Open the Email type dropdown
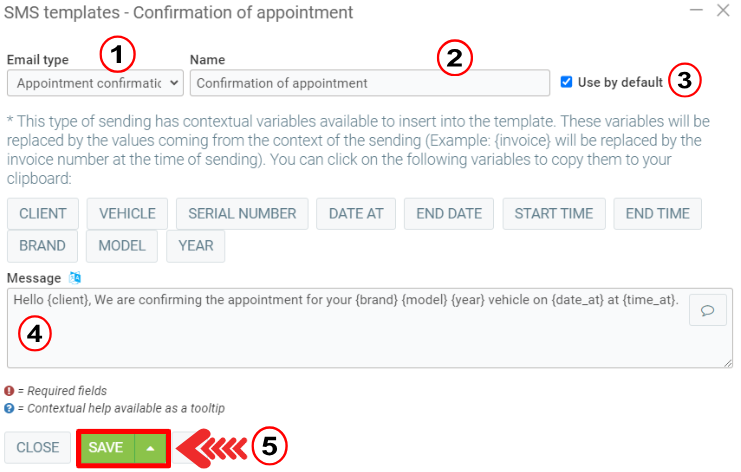741x472 pixels. 95,83
